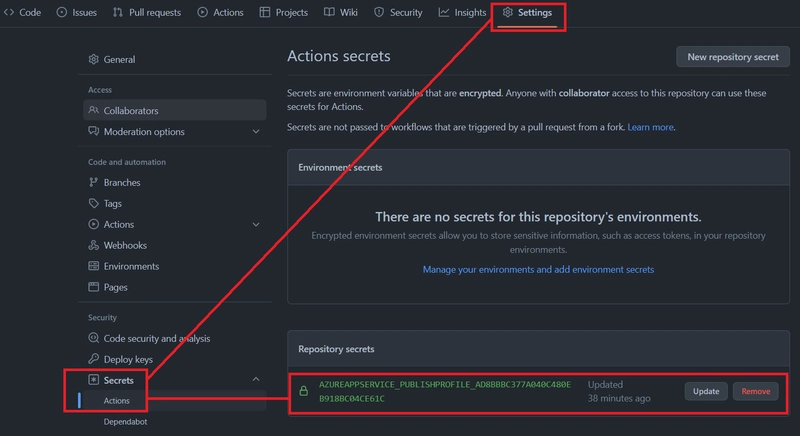Click the people icon next to Collaborators
This screenshot has height=436, width=800.
(94, 111)
